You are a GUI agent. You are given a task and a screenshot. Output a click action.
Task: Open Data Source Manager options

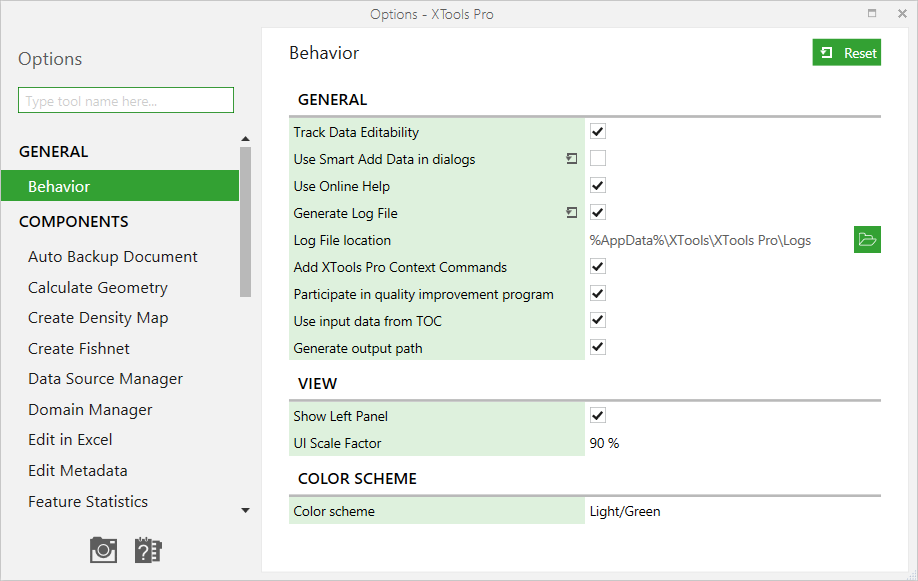point(105,379)
